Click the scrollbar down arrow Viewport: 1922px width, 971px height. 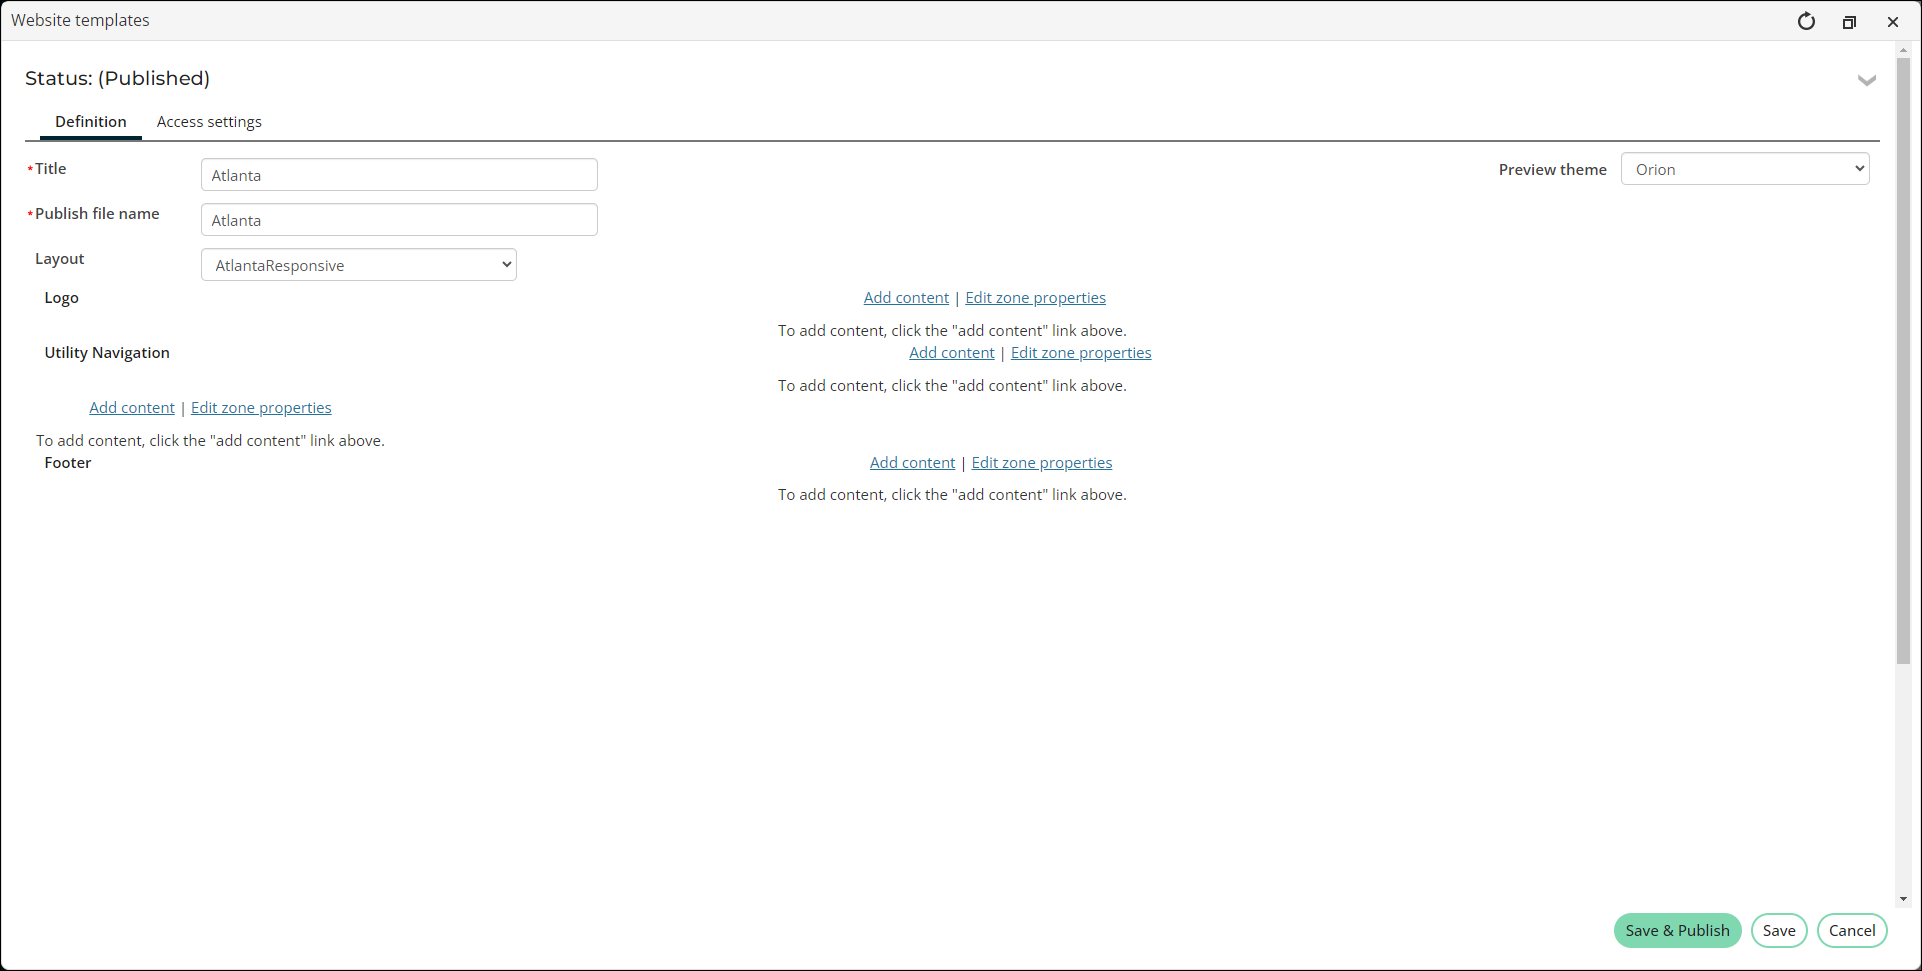tap(1903, 899)
